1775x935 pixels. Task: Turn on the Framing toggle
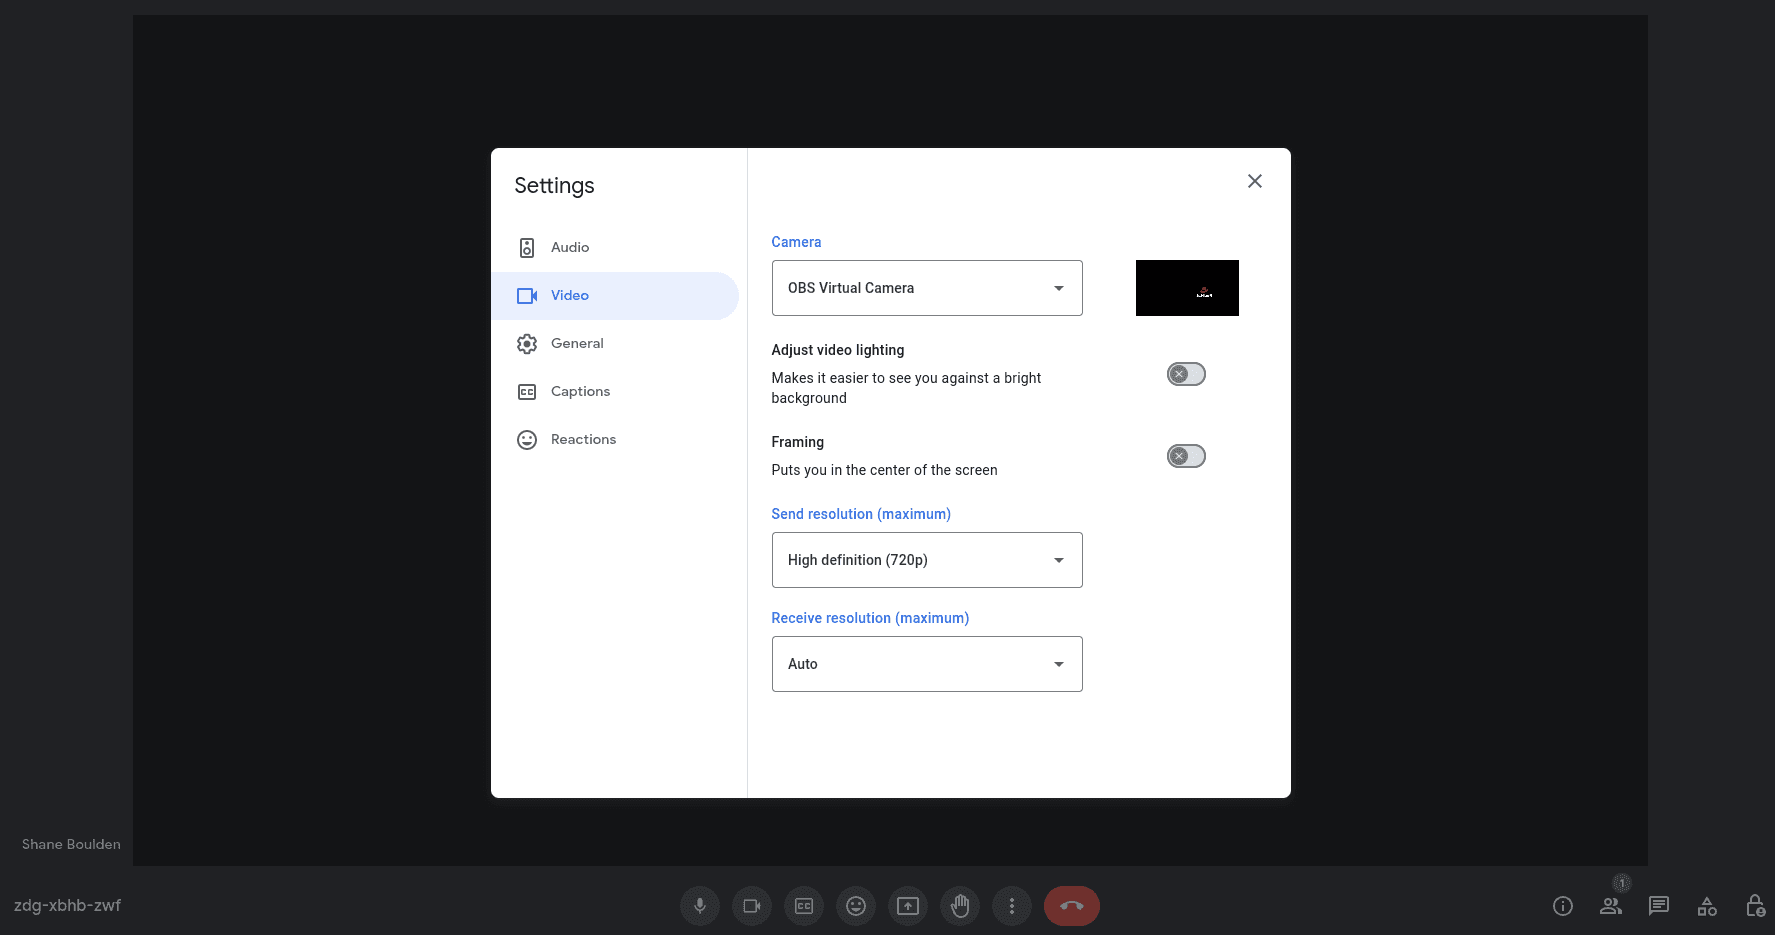1186,456
